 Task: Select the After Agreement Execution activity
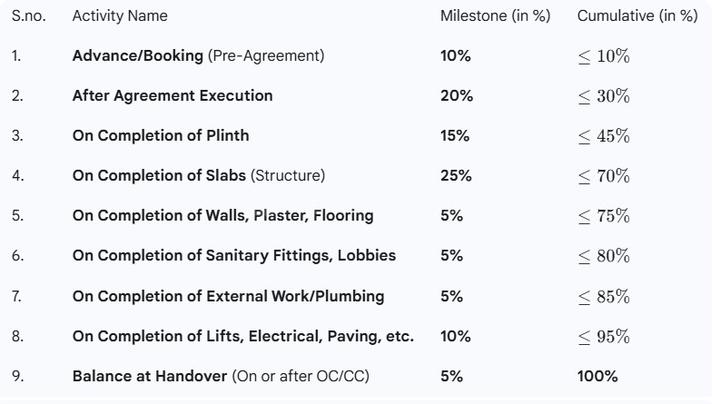pyautogui.click(x=172, y=96)
